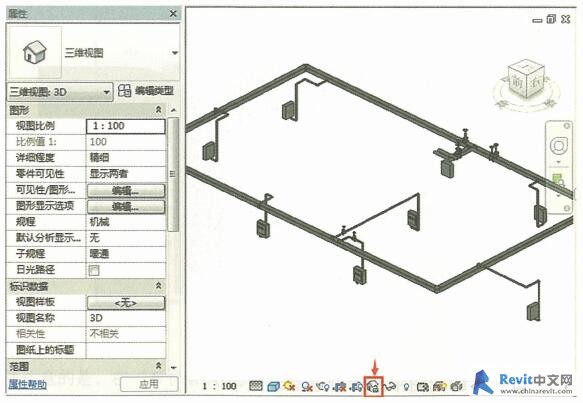Viewport: 583px width, 403px height.
Task: Open the 三维视图 type selector dropdown
Action: (x=174, y=53)
